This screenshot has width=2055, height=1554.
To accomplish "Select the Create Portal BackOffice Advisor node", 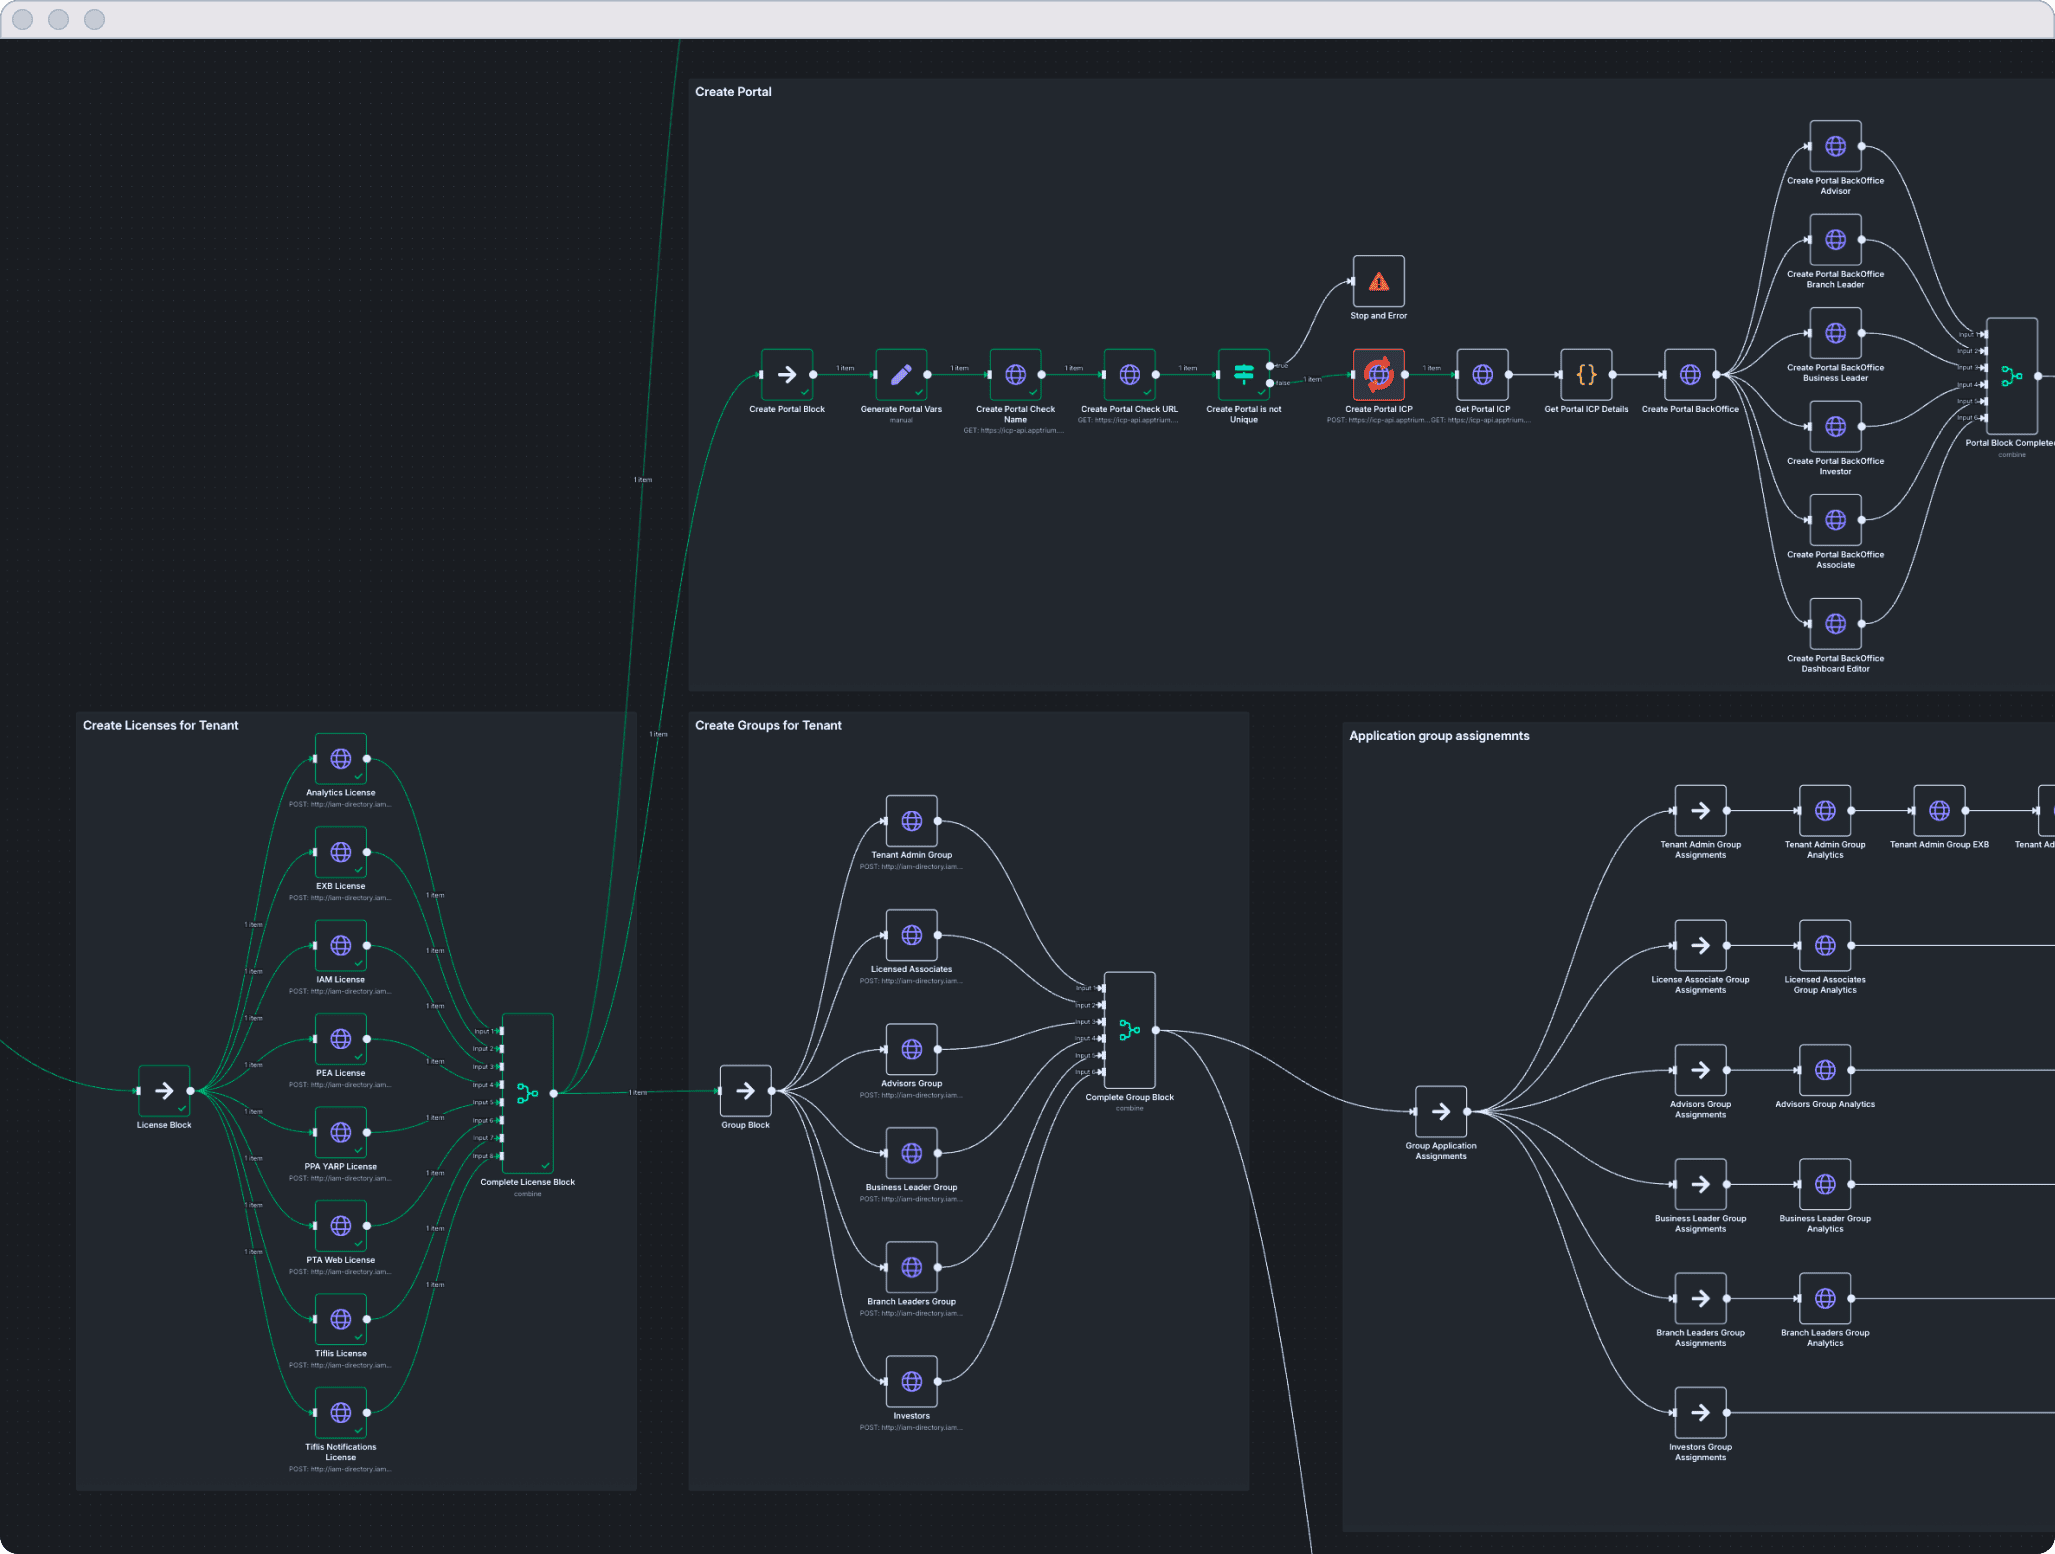I will pos(1835,146).
